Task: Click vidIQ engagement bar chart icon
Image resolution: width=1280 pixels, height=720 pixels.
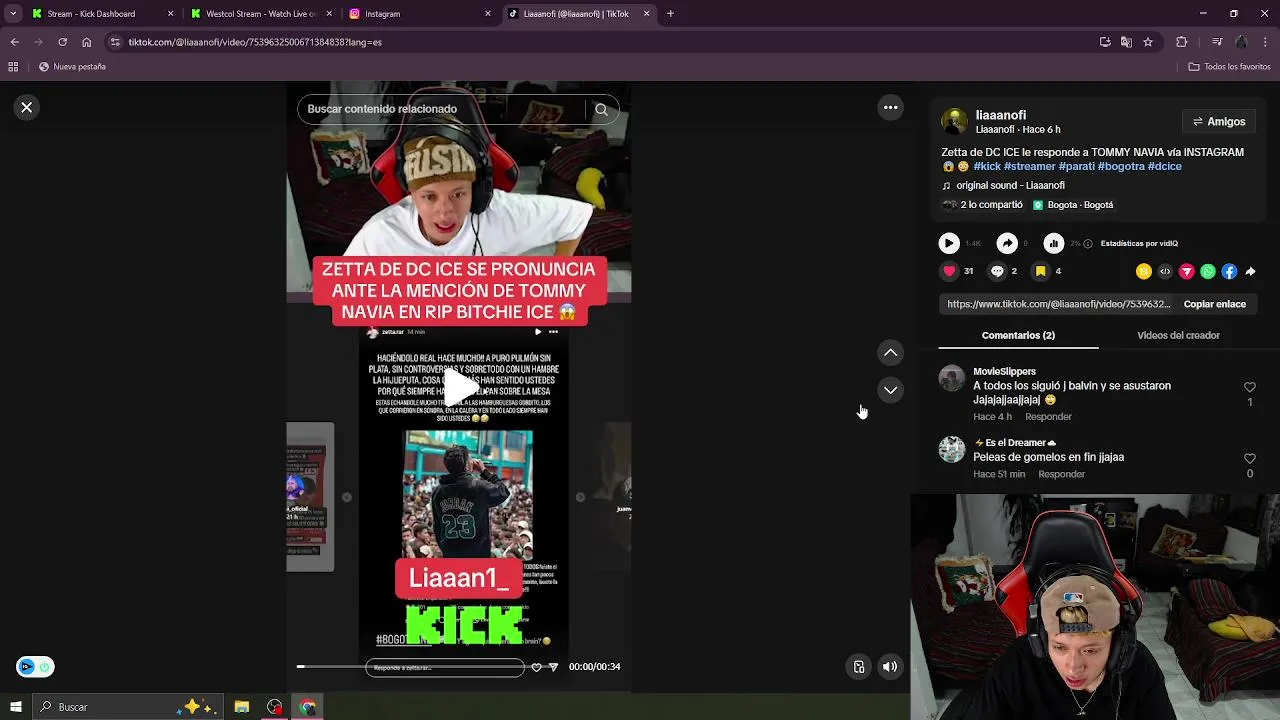Action: pos(1054,243)
